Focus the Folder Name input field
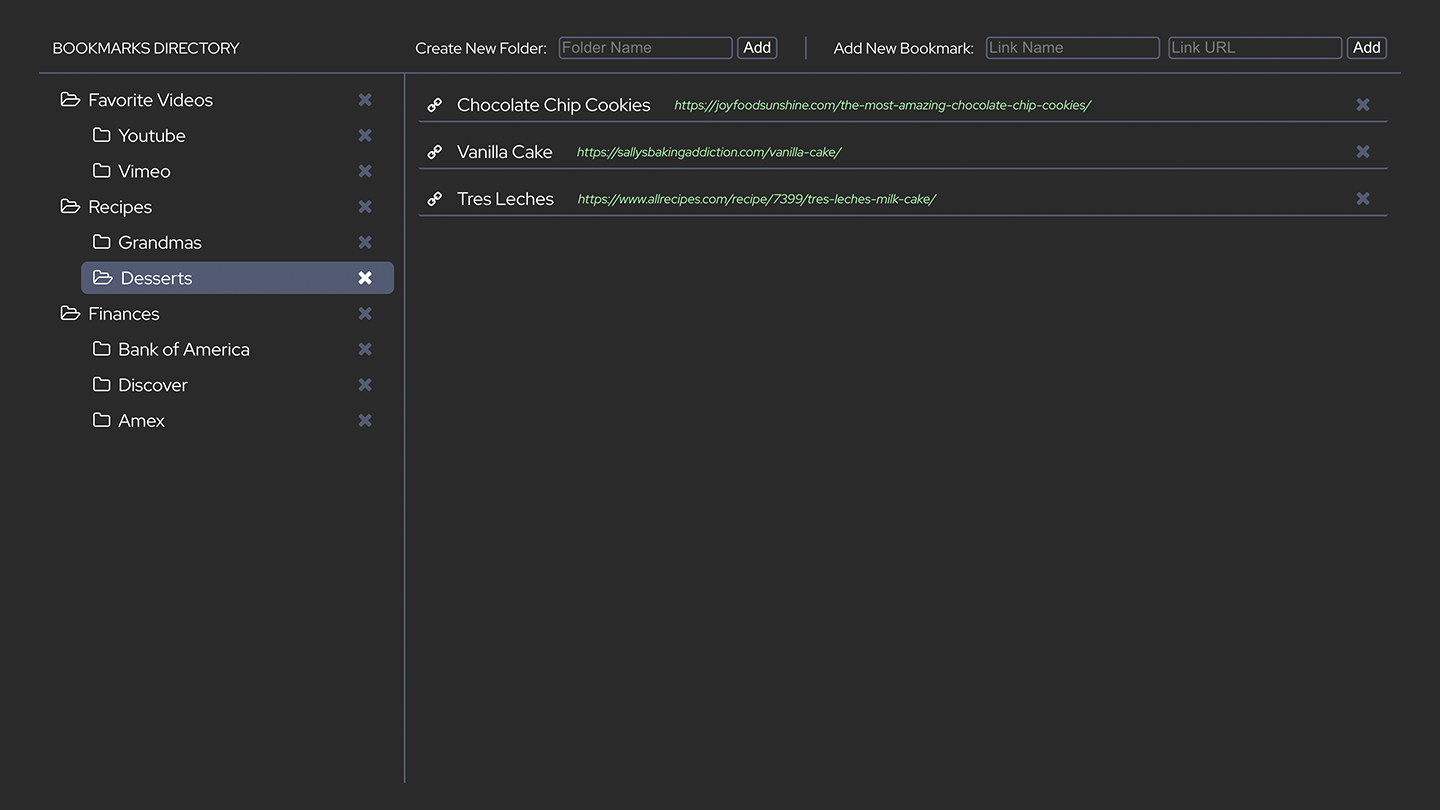The image size is (1440, 810). 646,48
